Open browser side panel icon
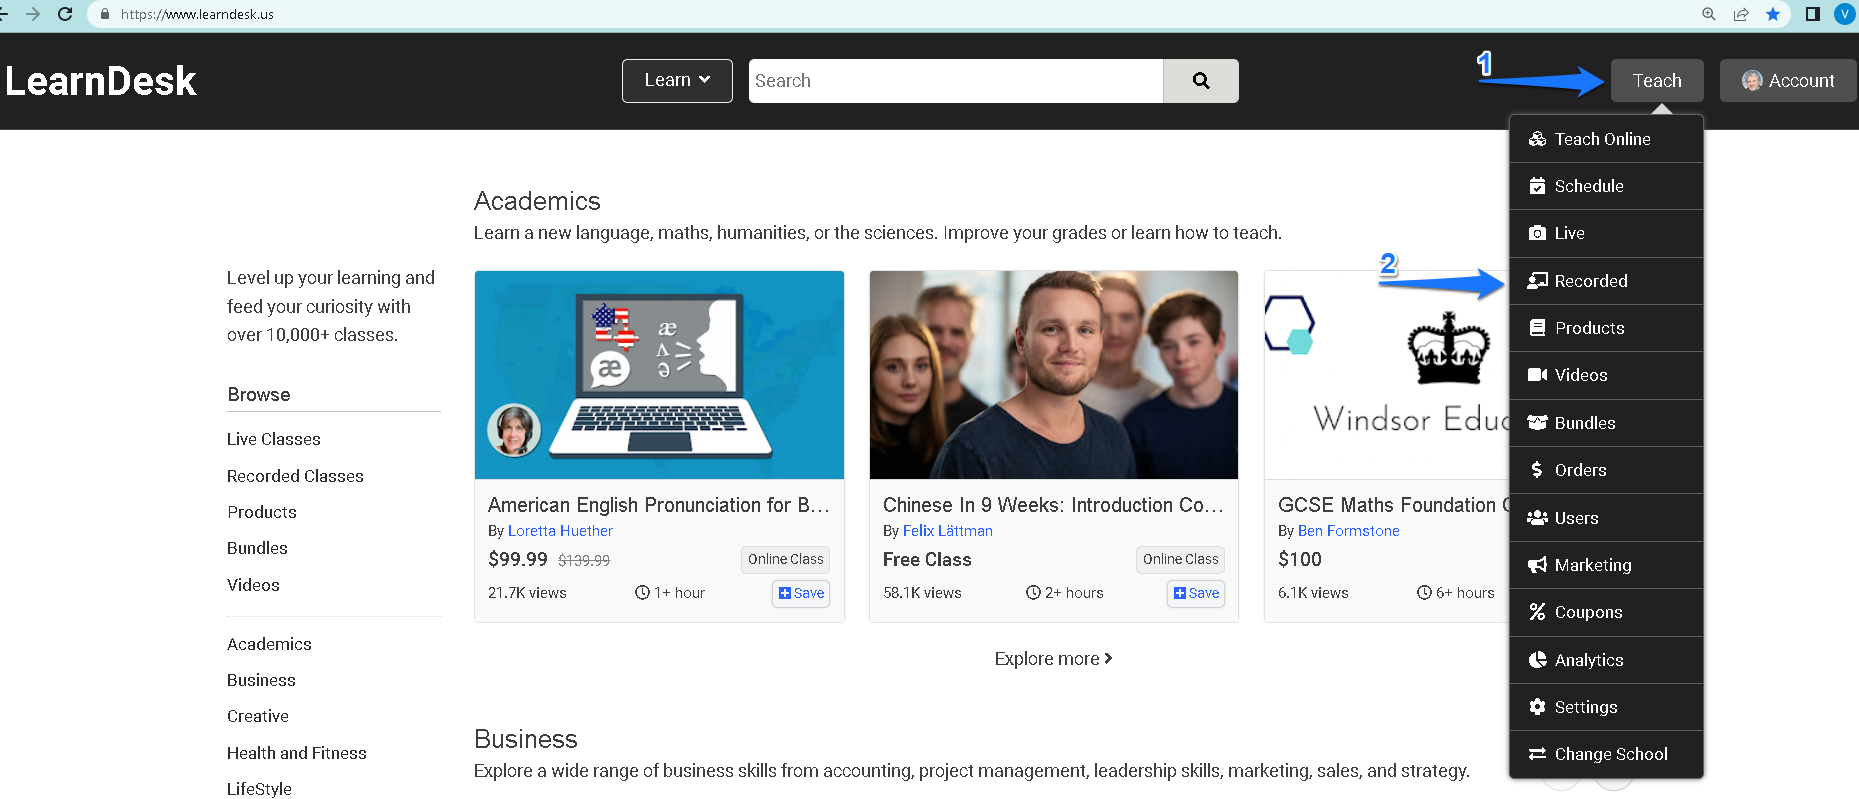This screenshot has width=1859, height=799. click(x=1812, y=14)
